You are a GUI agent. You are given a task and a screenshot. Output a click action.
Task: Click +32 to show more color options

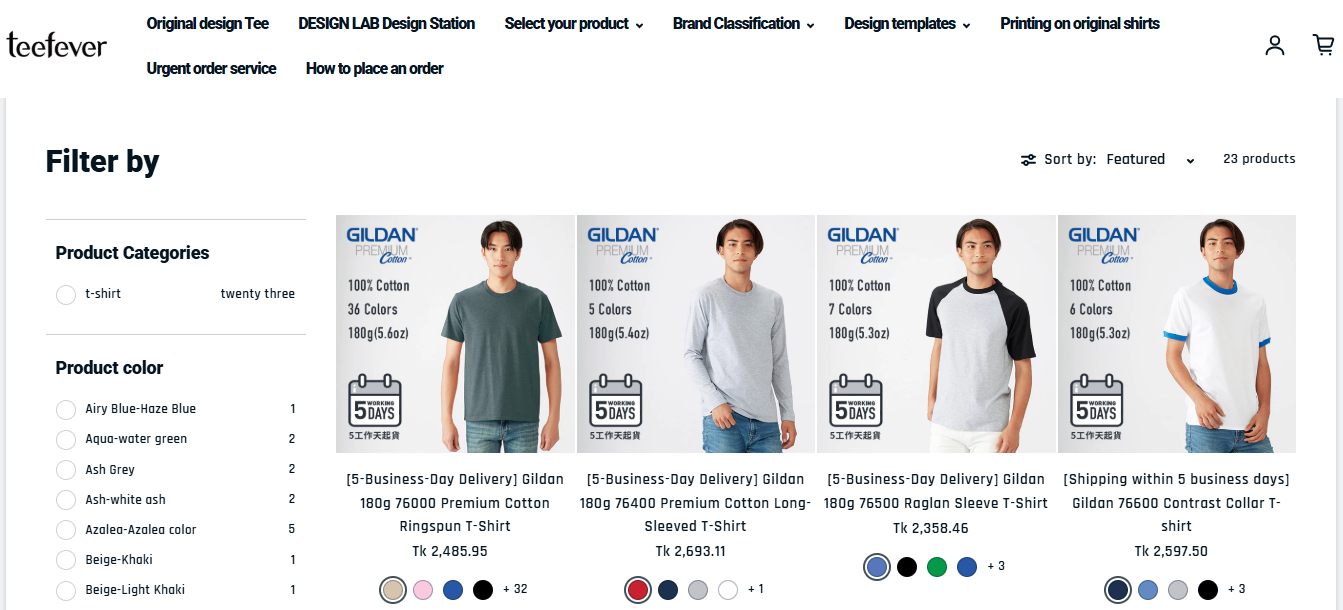(516, 589)
